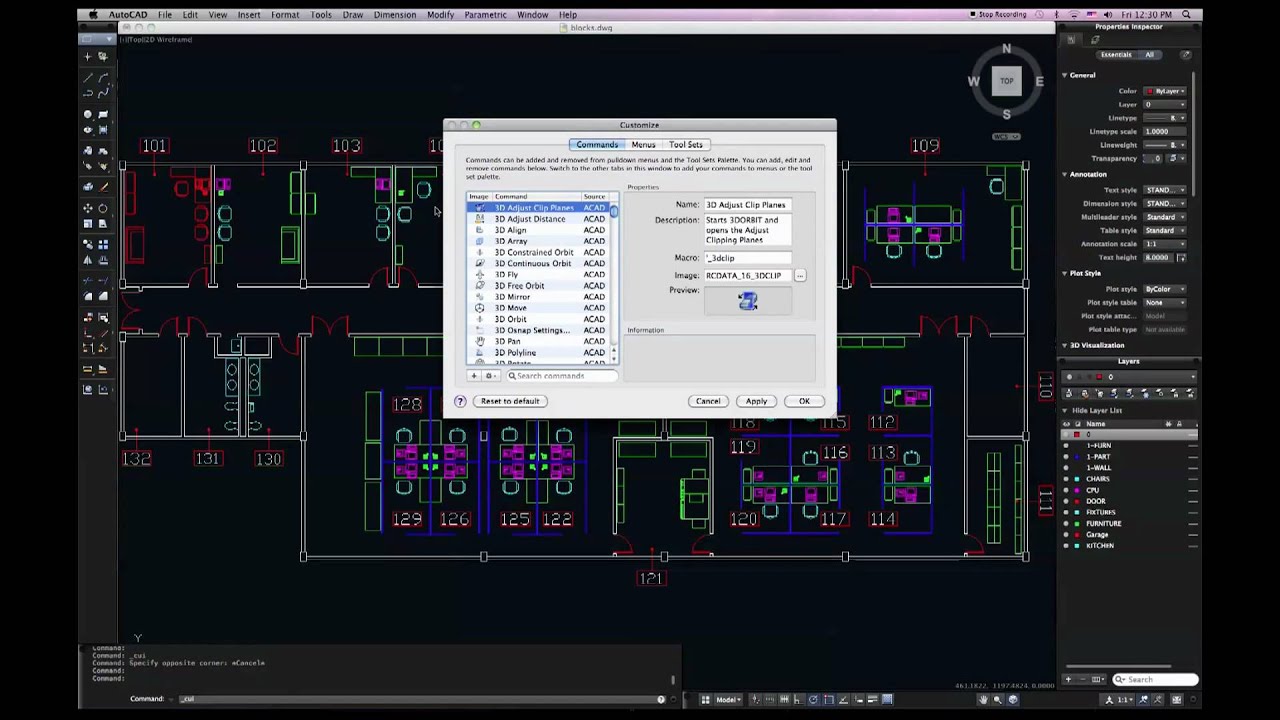Open the Draw menu
Screen dimensions: 1280x720
point(353,15)
